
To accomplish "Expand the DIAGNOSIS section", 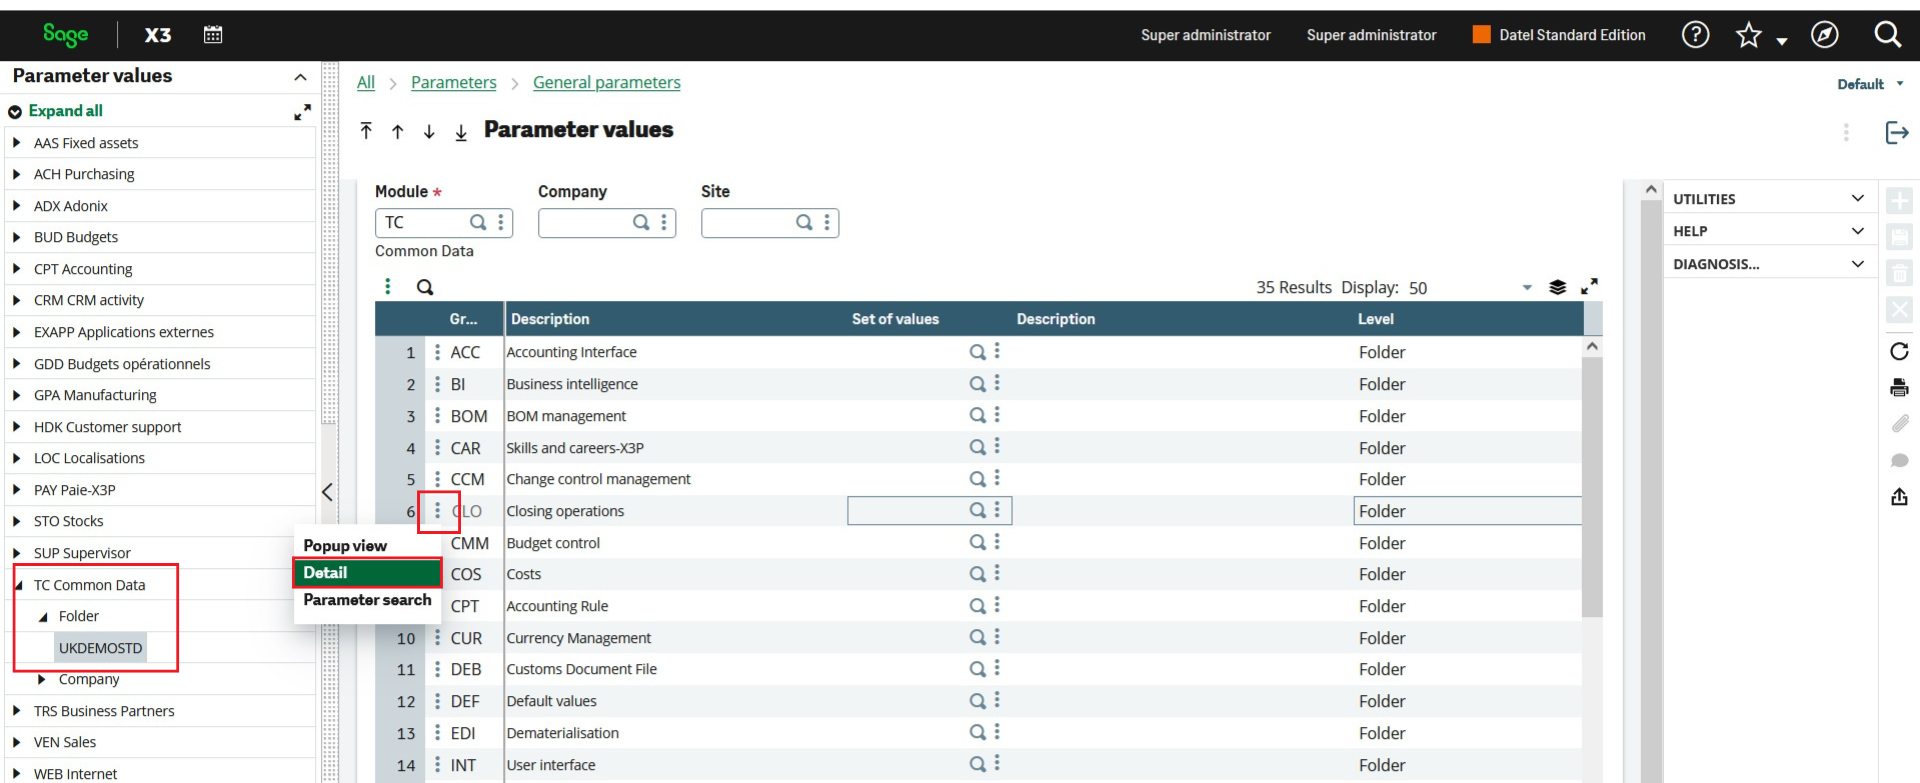I will (1857, 264).
